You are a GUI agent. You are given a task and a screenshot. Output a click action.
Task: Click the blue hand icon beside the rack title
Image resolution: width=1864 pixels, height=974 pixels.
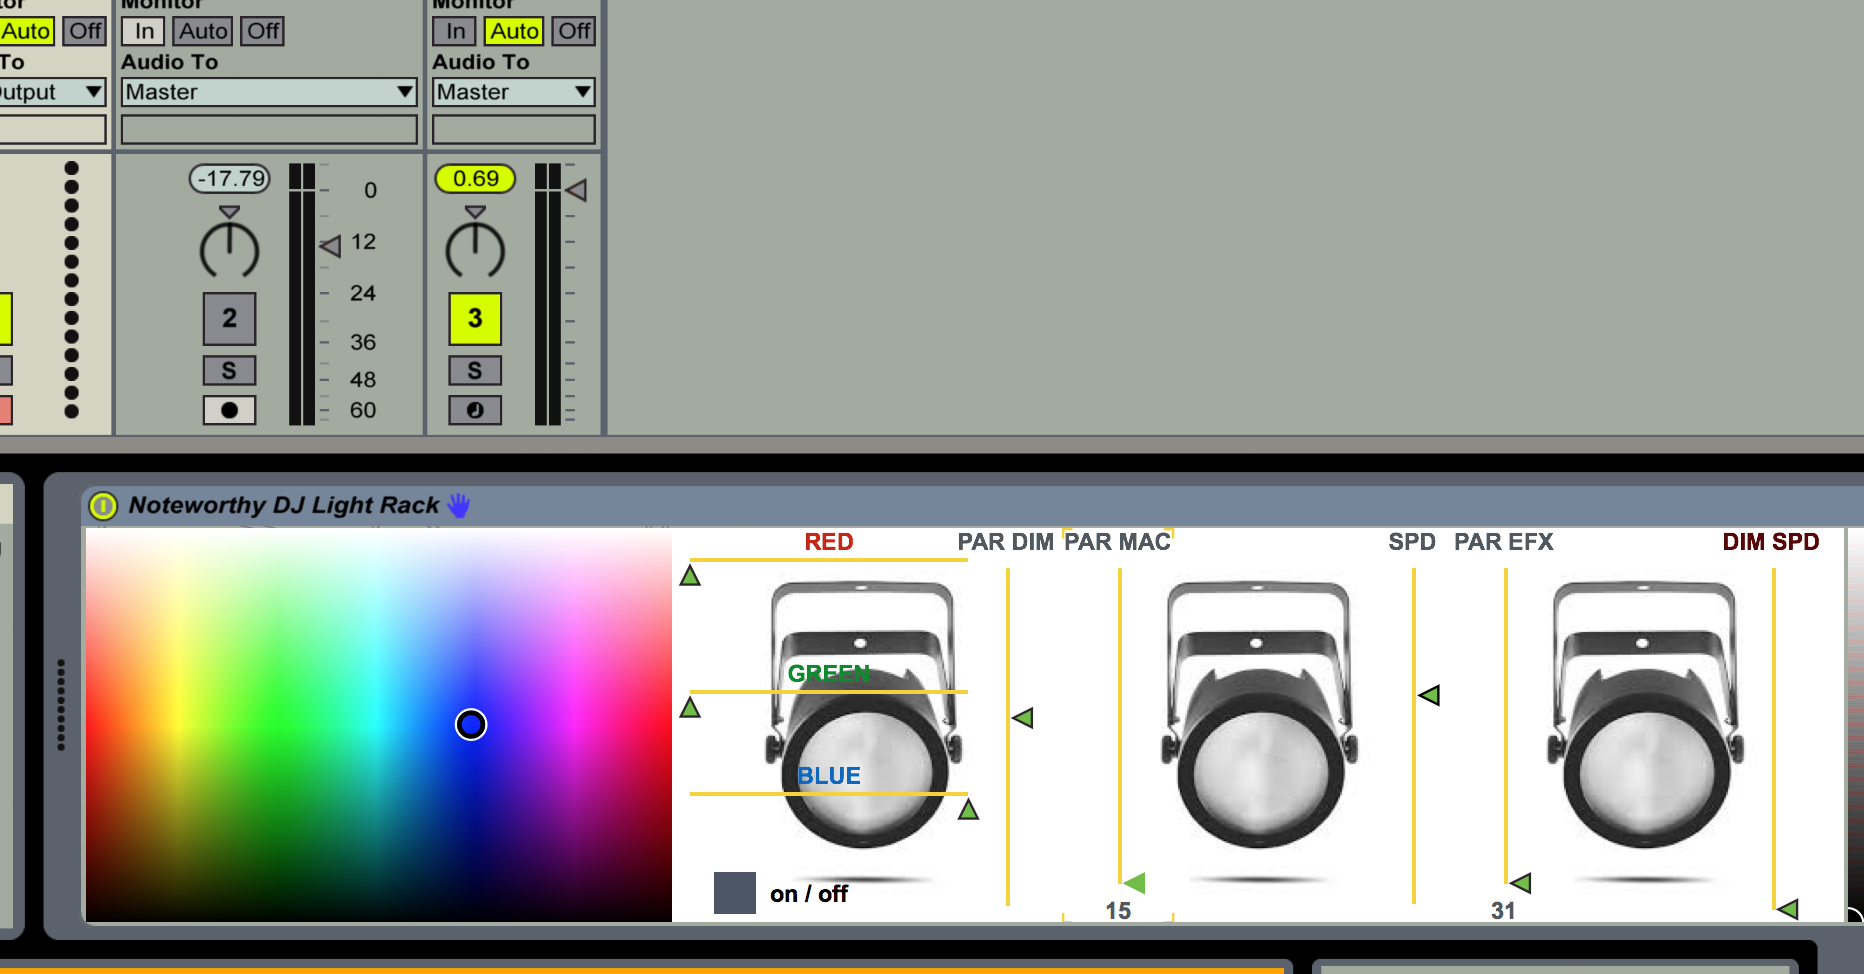tap(459, 506)
